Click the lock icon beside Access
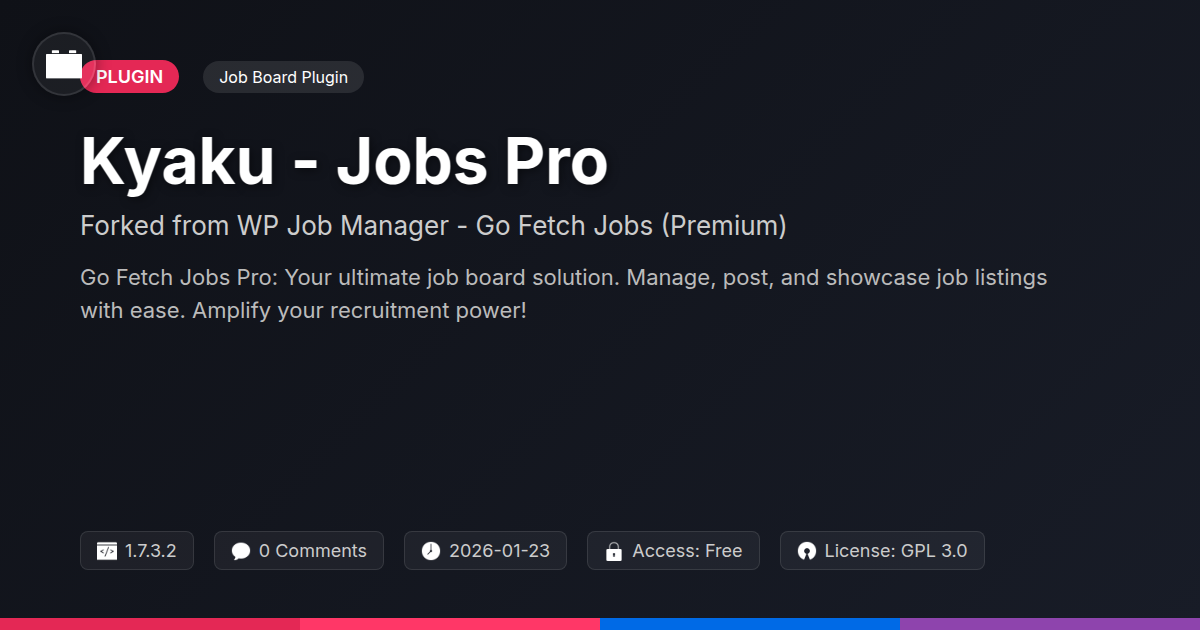 [x=613, y=551]
